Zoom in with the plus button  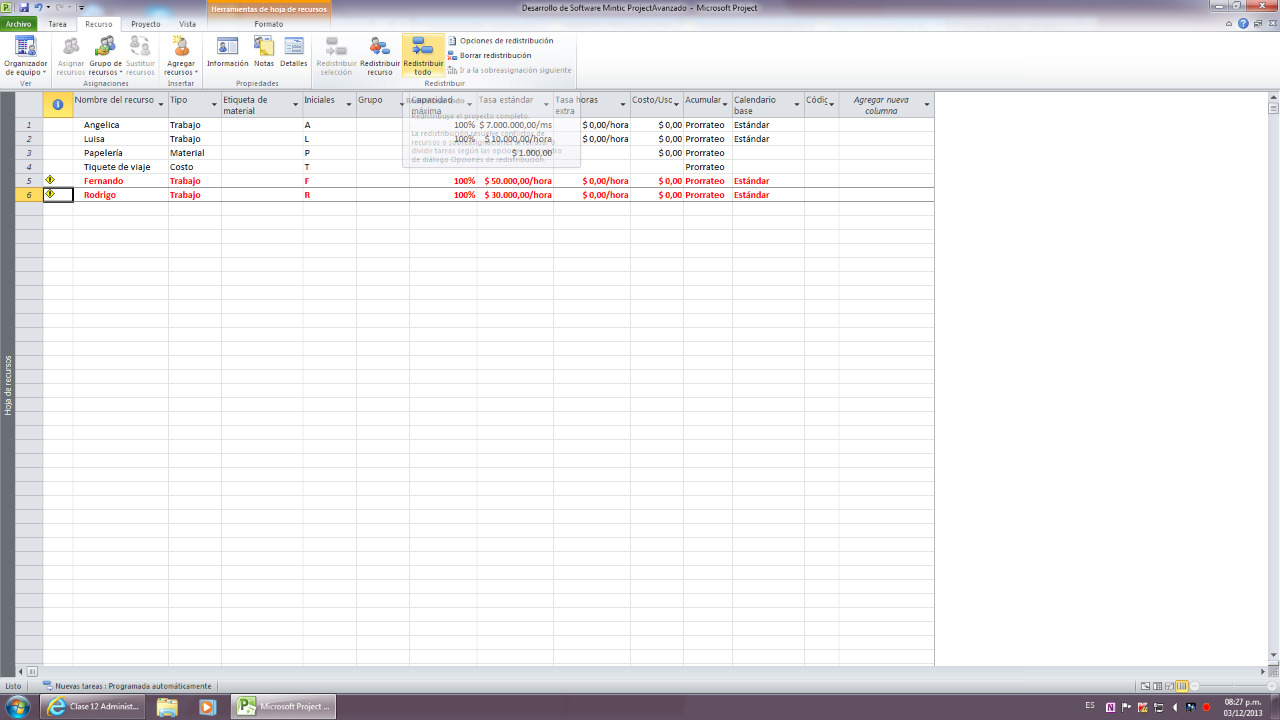[1272, 686]
